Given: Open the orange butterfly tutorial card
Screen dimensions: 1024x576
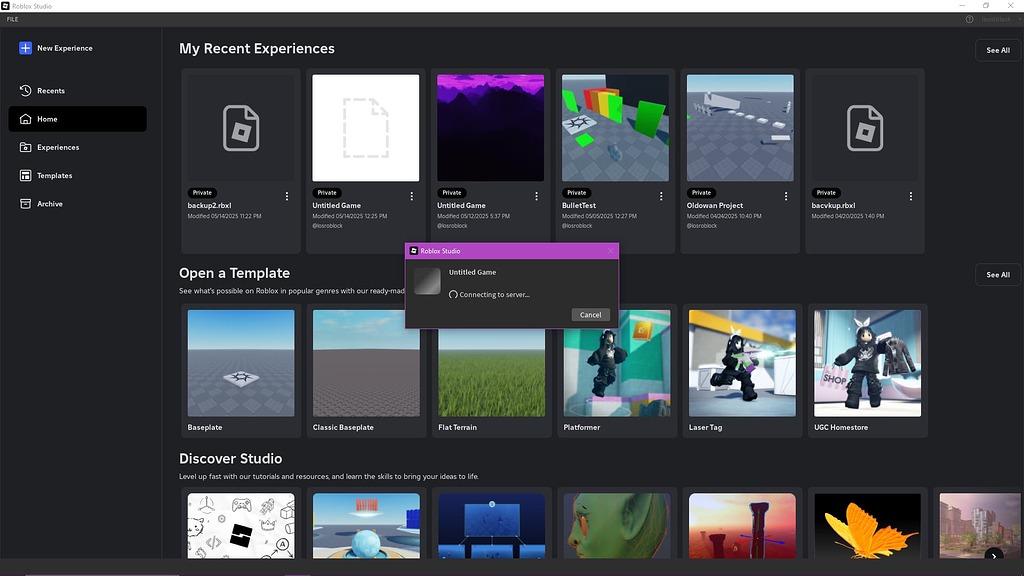Looking at the screenshot, I should tap(868, 526).
